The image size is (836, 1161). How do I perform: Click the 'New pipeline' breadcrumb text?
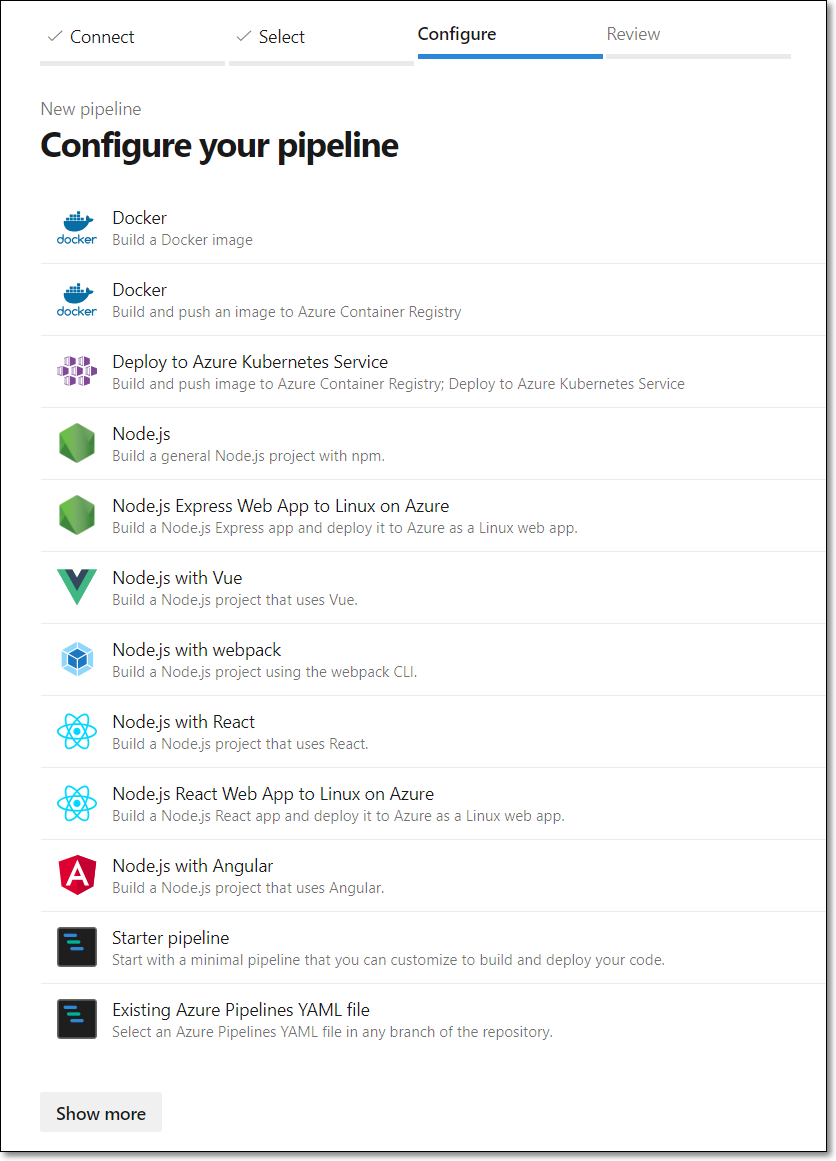click(x=91, y=109)
